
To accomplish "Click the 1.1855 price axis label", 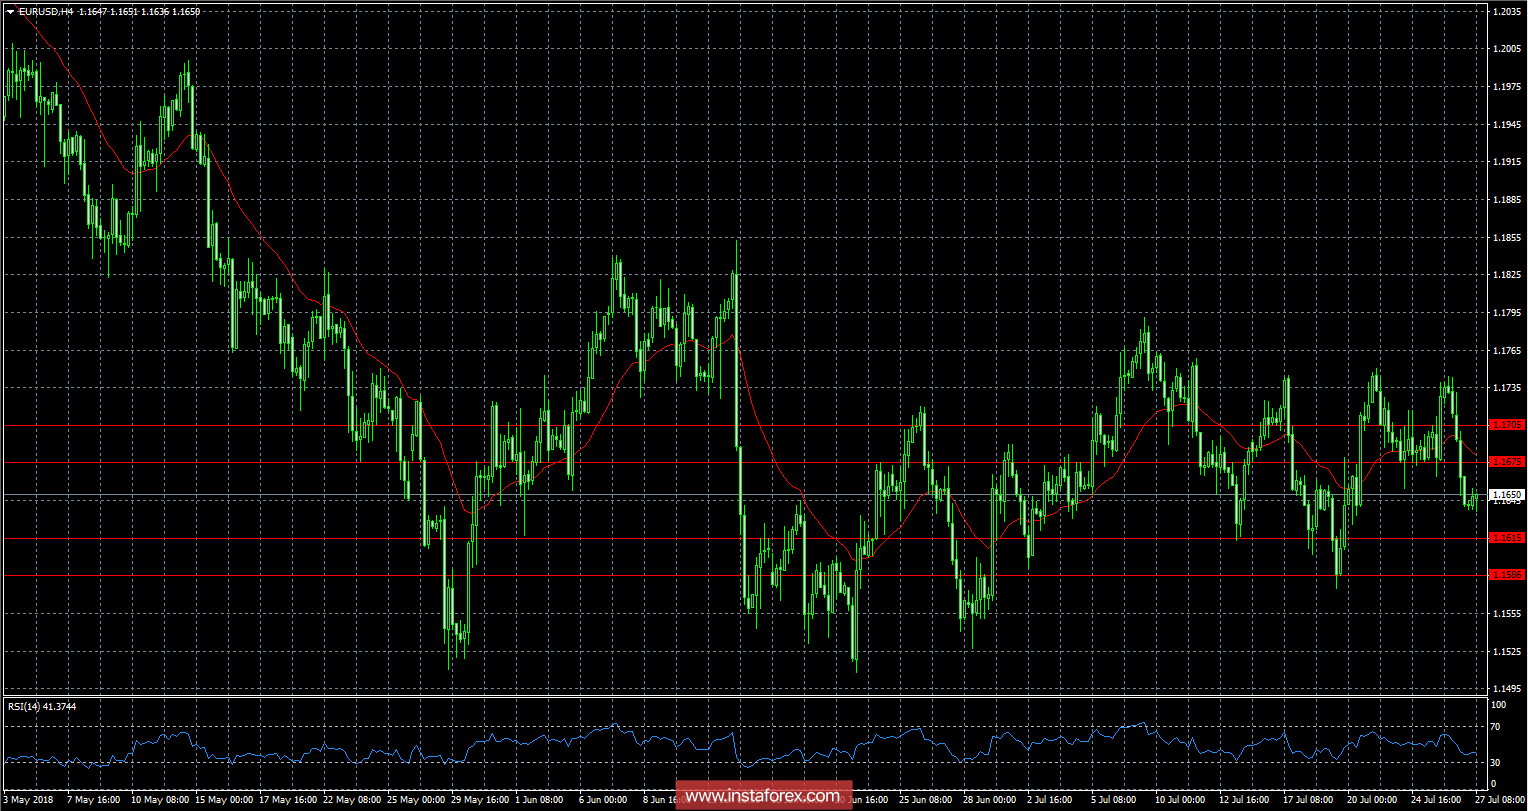I will 1506,237.
